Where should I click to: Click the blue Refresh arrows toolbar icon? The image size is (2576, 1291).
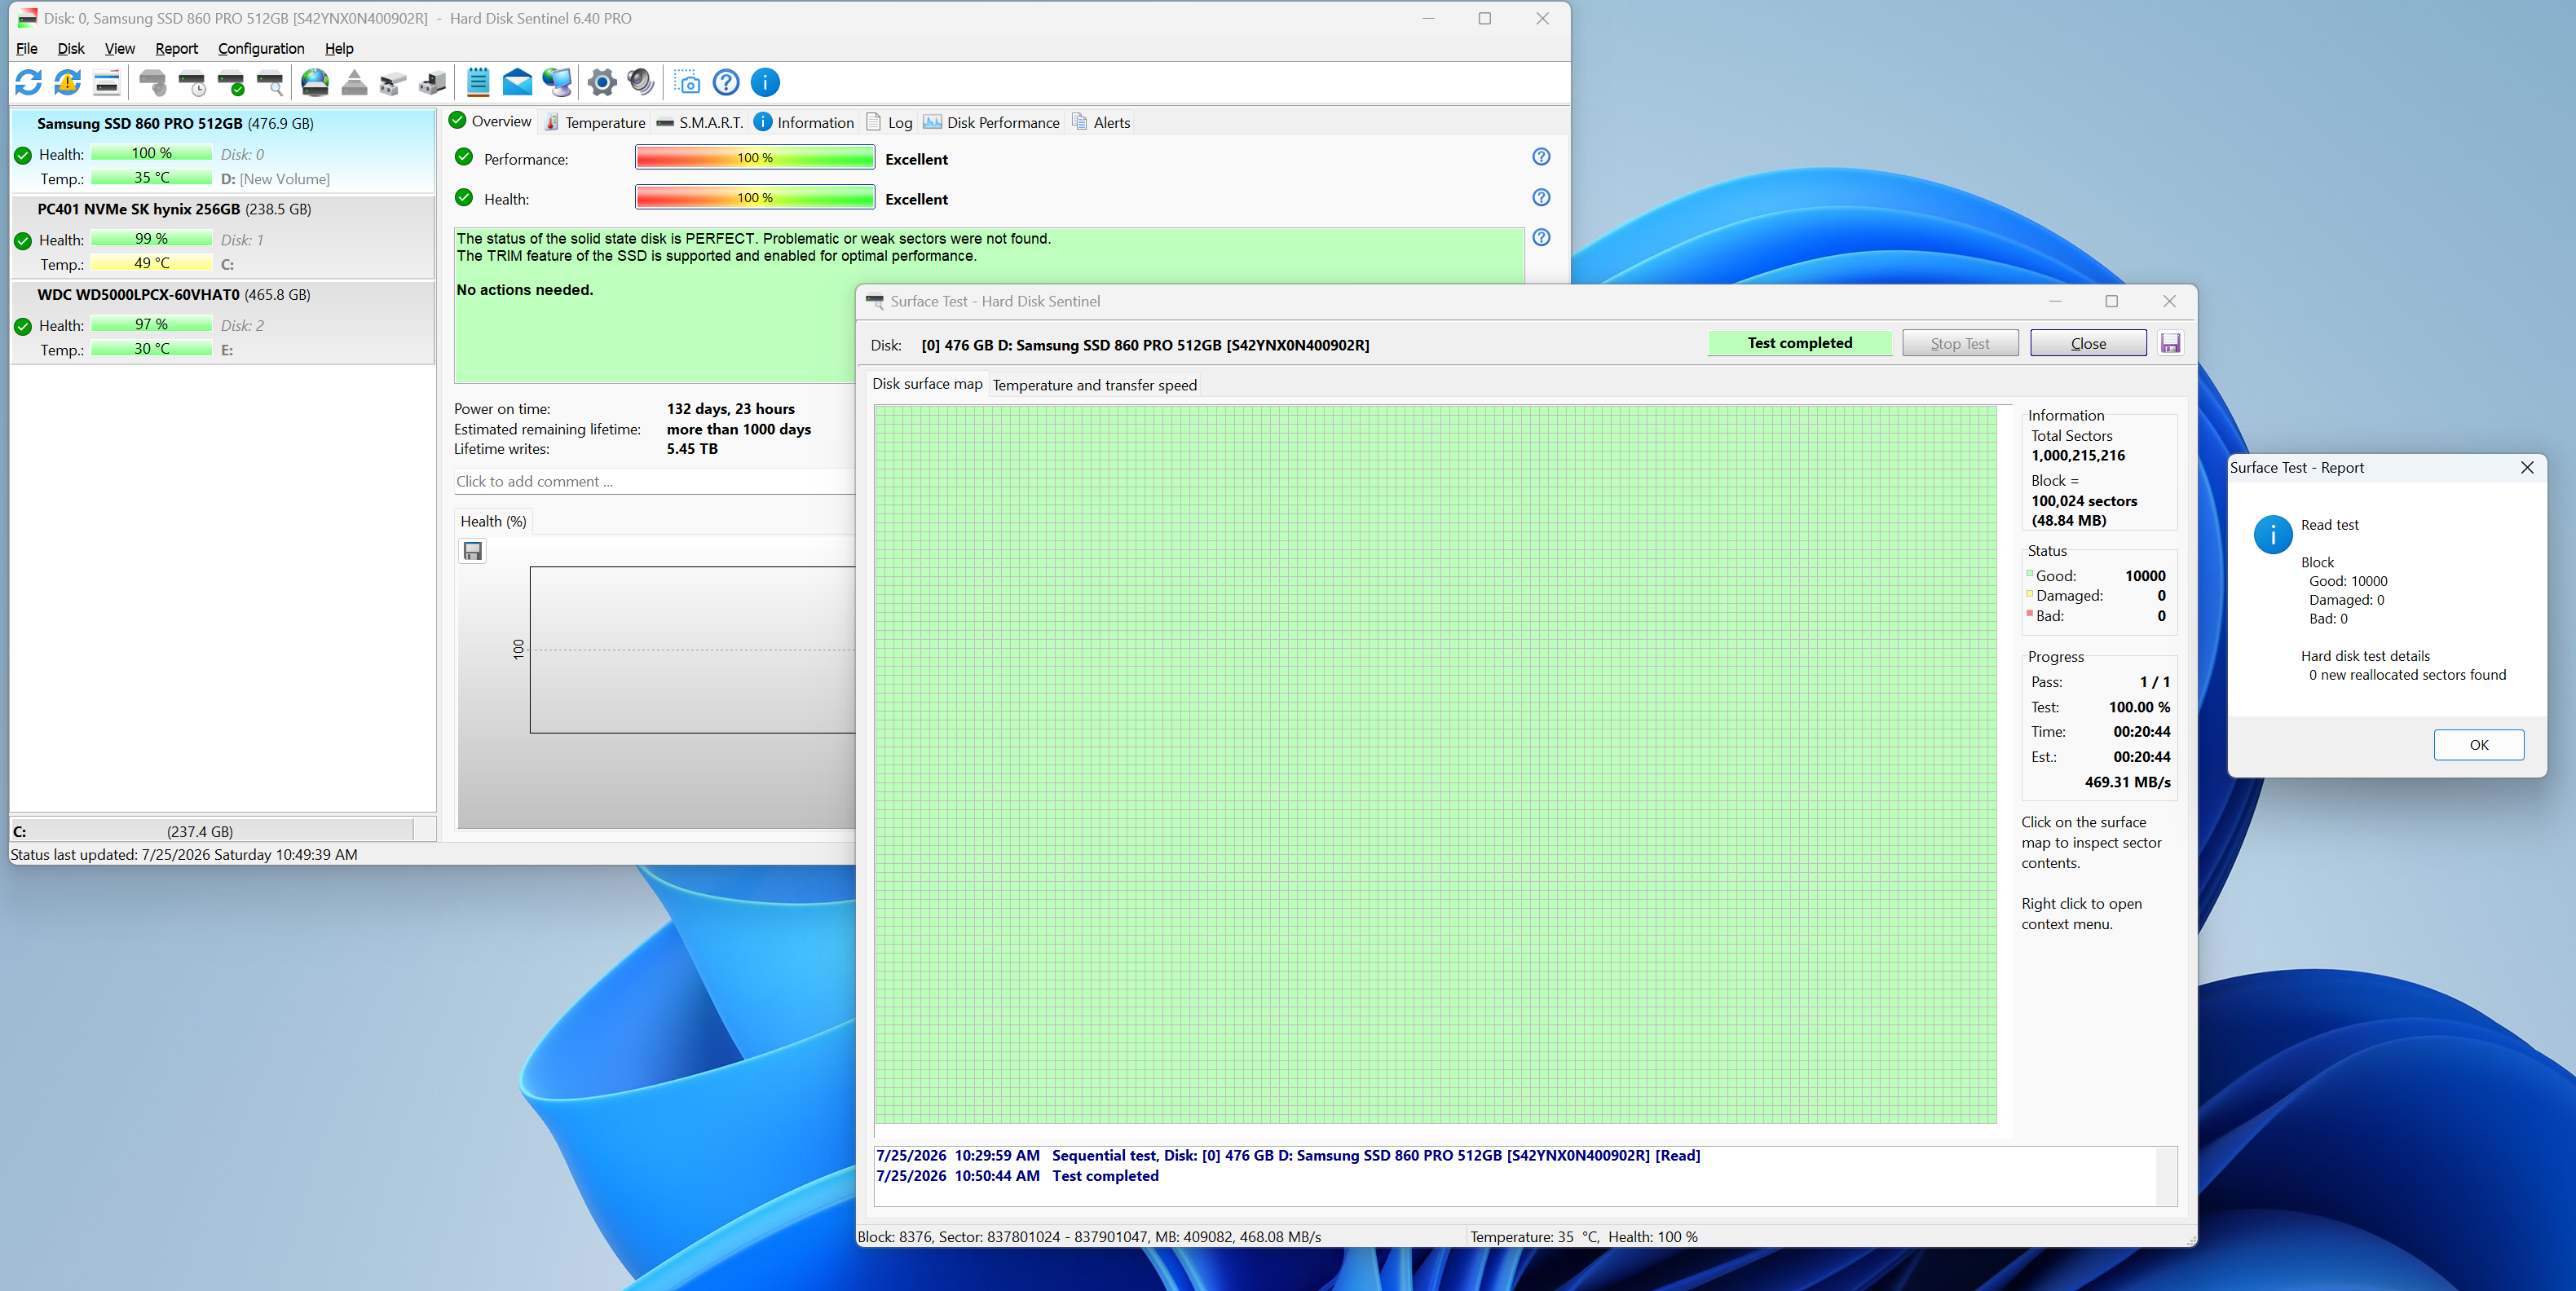[28, 82]
